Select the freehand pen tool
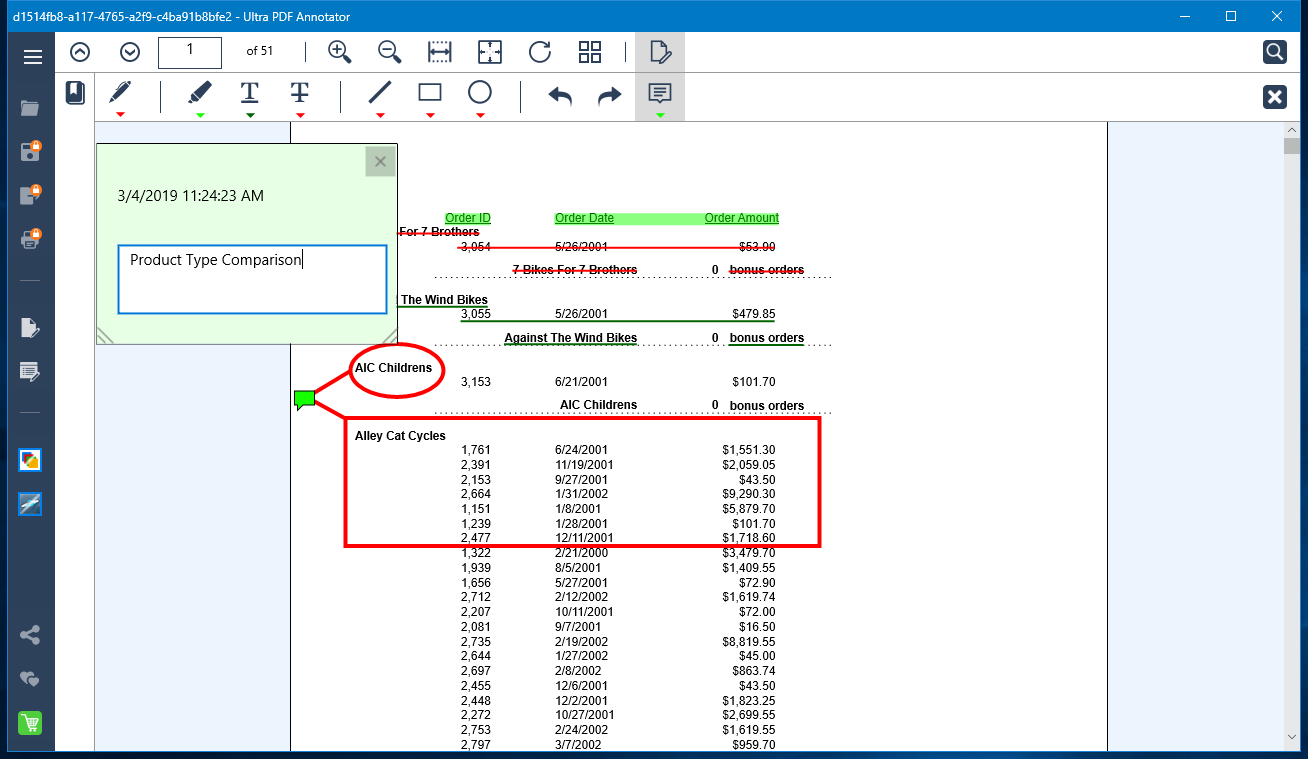 [x=120, y=95]
